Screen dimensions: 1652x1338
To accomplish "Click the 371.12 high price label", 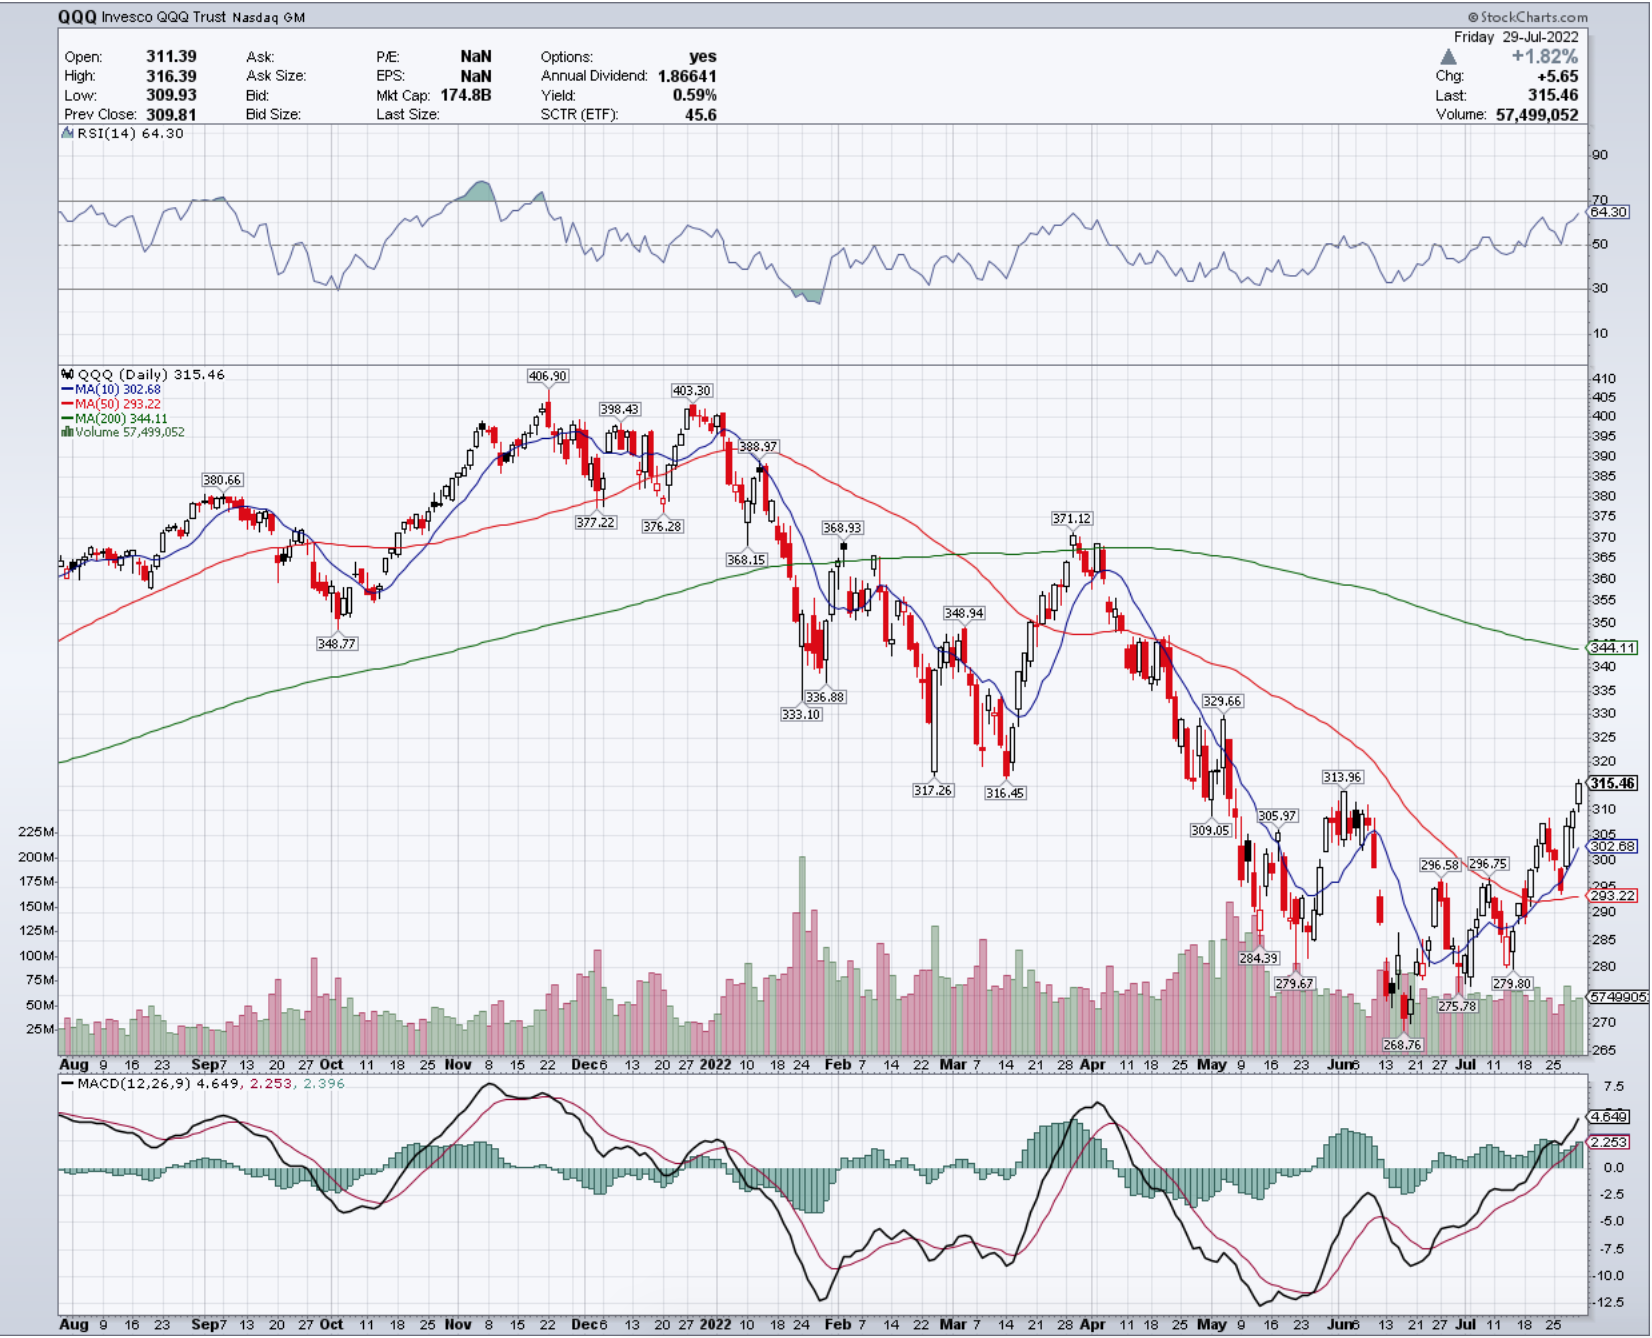I will pyautogui.click(x=1071, y=518).
